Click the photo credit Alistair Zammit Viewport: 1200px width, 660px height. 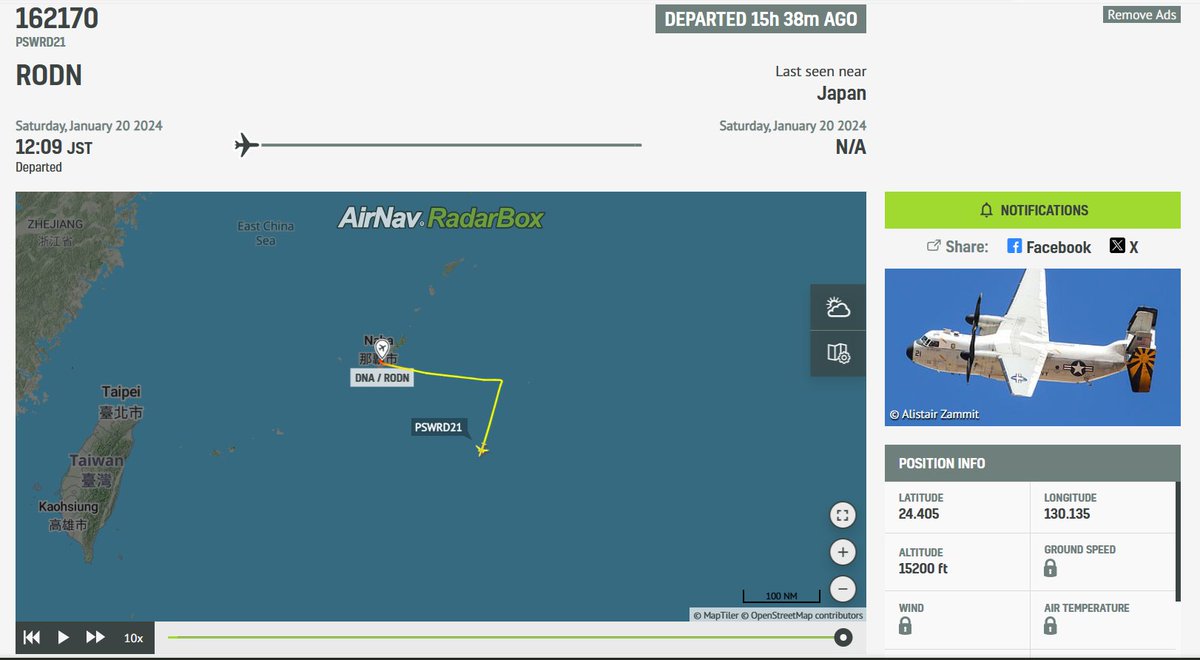click(934, 414)
